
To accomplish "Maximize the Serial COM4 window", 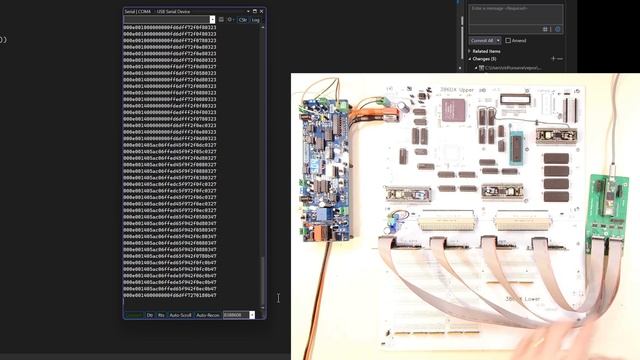I will coord(255,11).
